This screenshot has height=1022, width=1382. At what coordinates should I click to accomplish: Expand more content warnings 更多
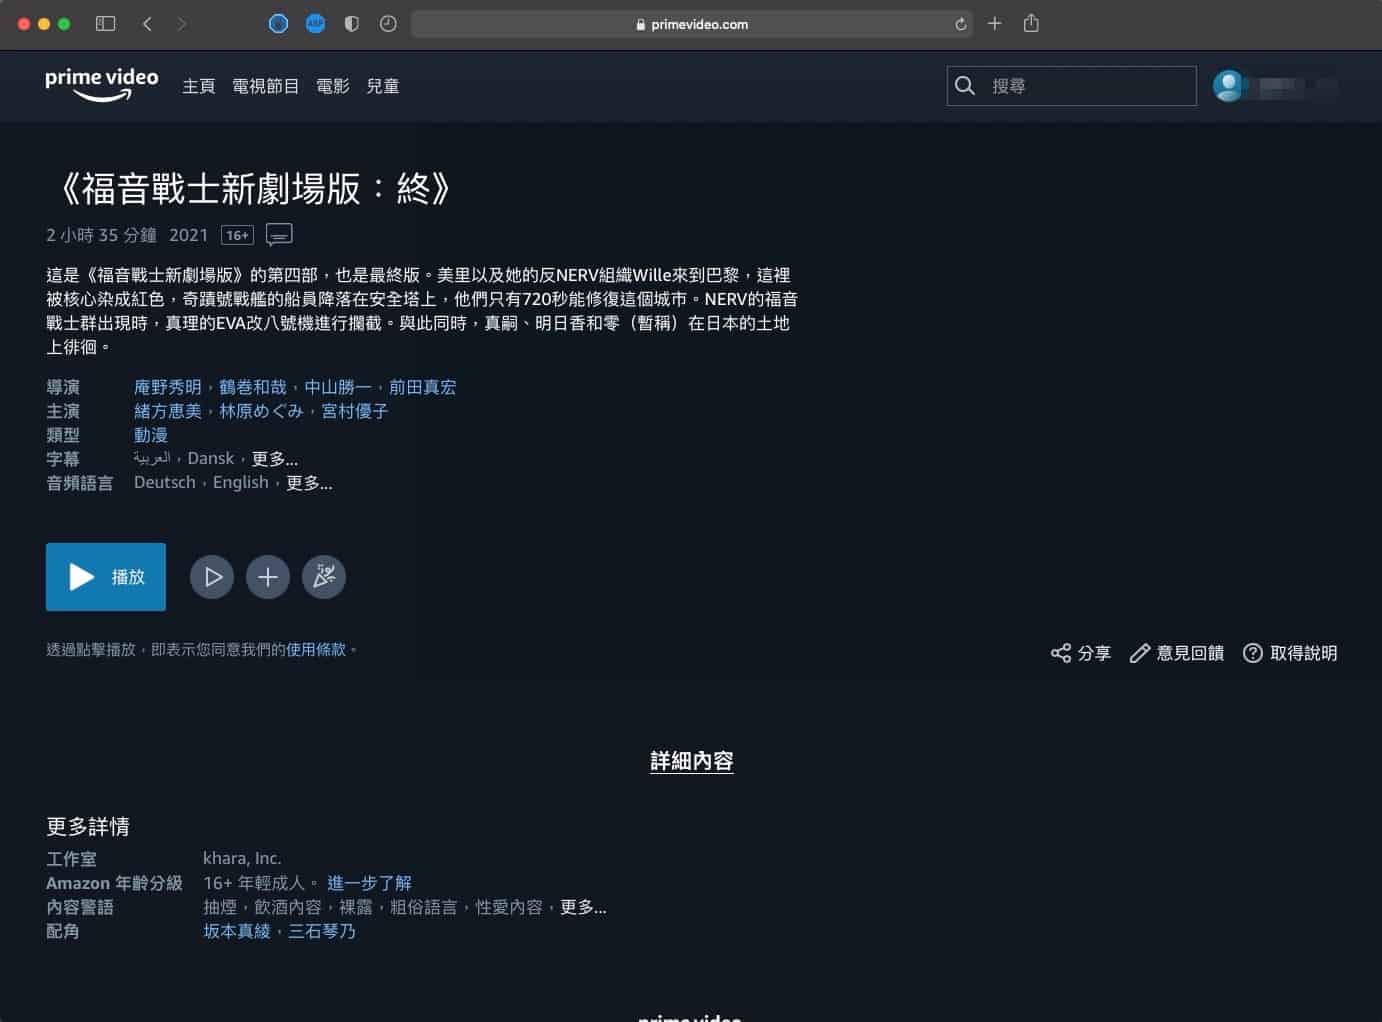tap(583, 907)
